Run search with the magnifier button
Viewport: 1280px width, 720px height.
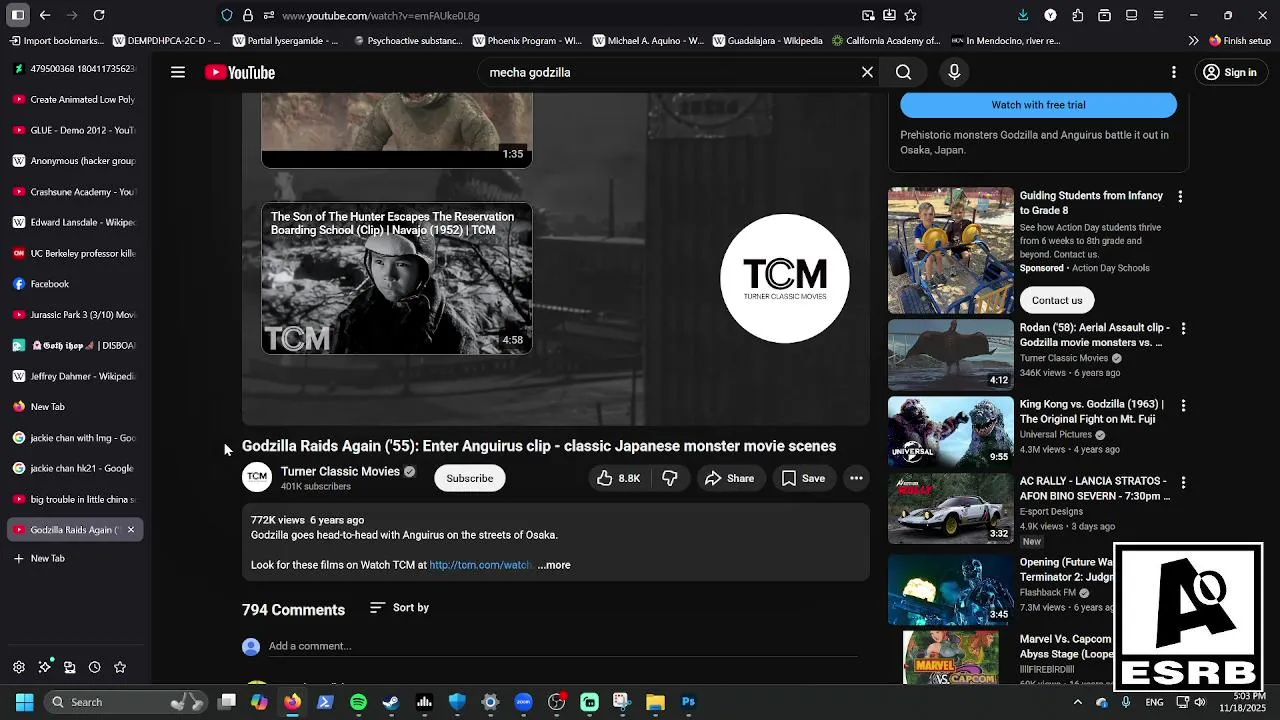903,72
